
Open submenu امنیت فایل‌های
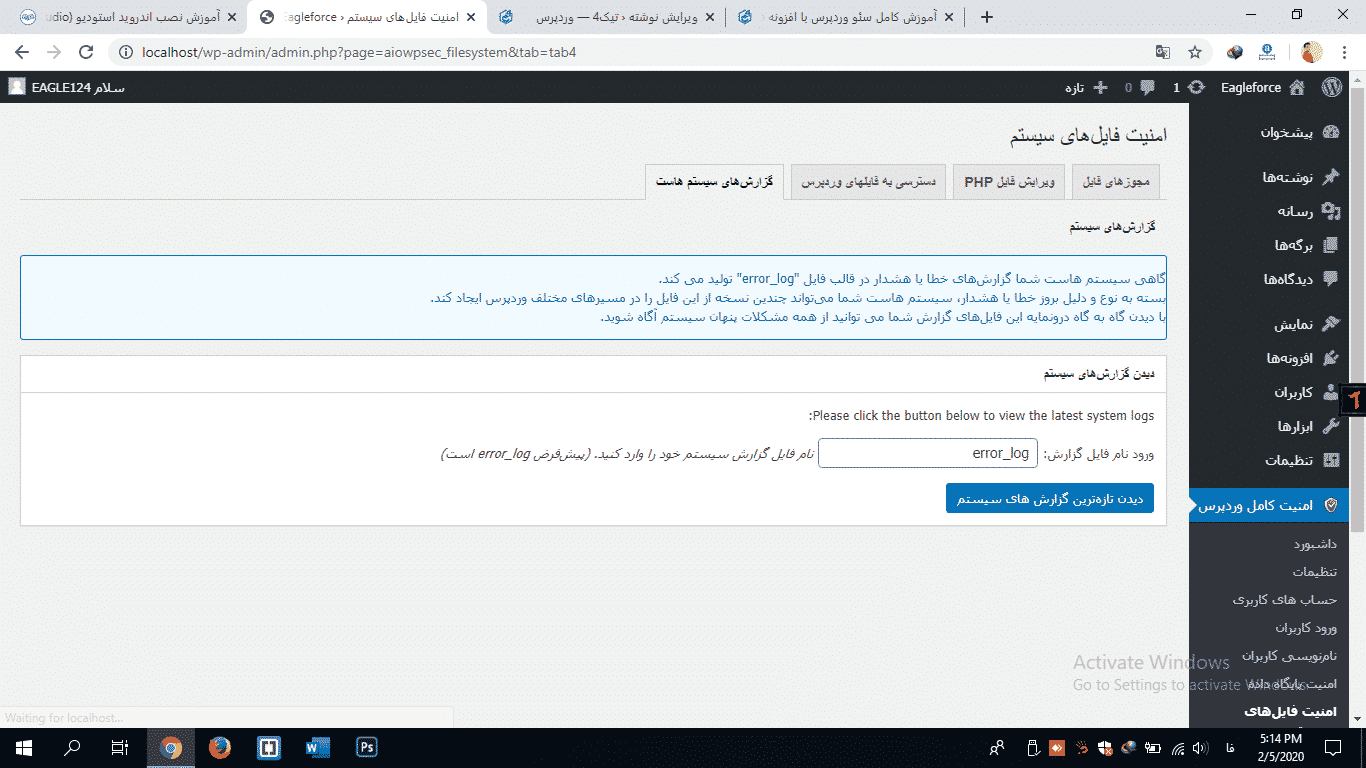[x=1291, y=712]
